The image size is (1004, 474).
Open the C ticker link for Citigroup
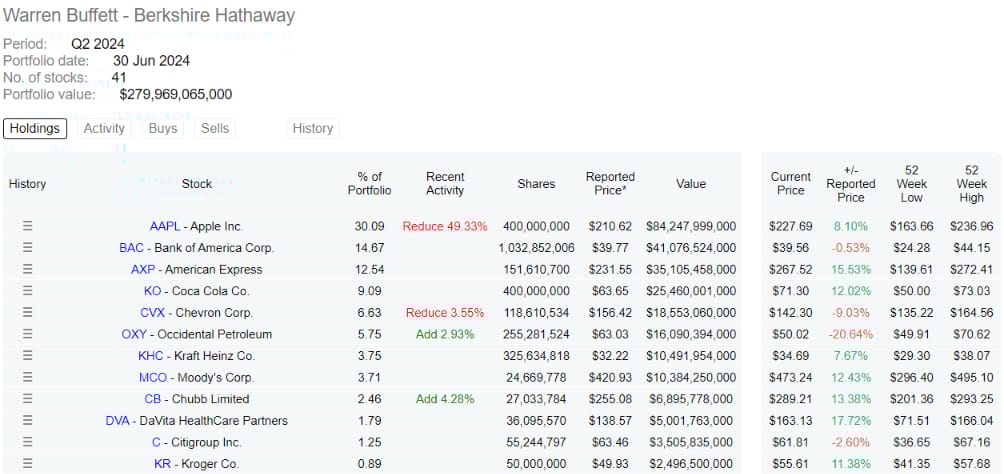point(156,443)
